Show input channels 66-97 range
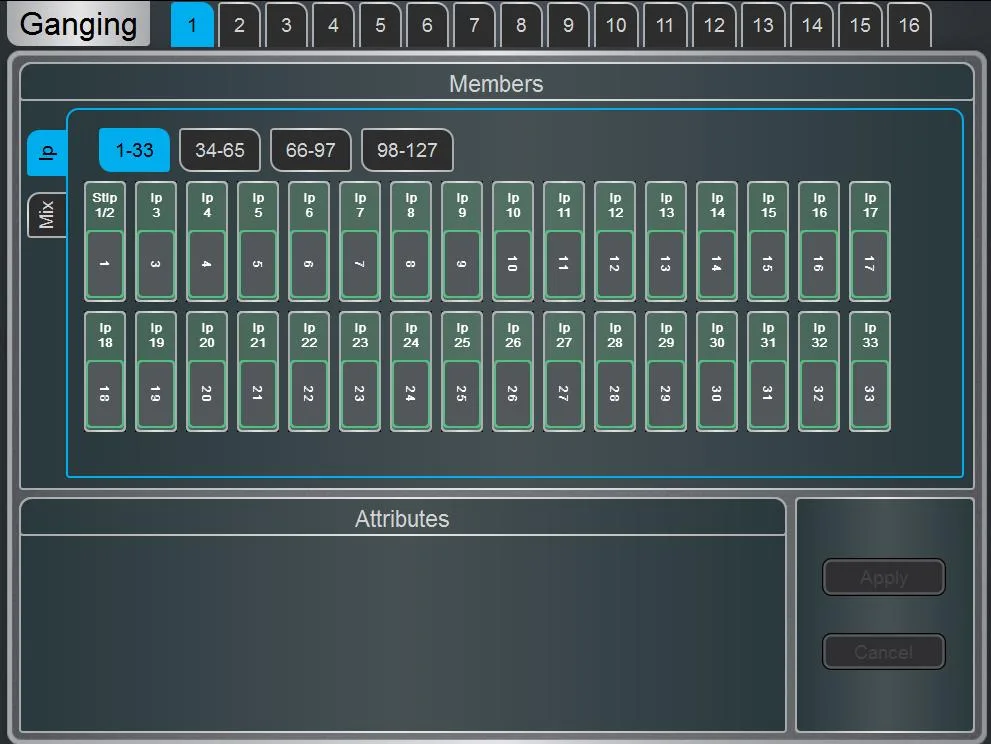Image resolution: width=991 pixels, height=744 pixels. (310, 150)
